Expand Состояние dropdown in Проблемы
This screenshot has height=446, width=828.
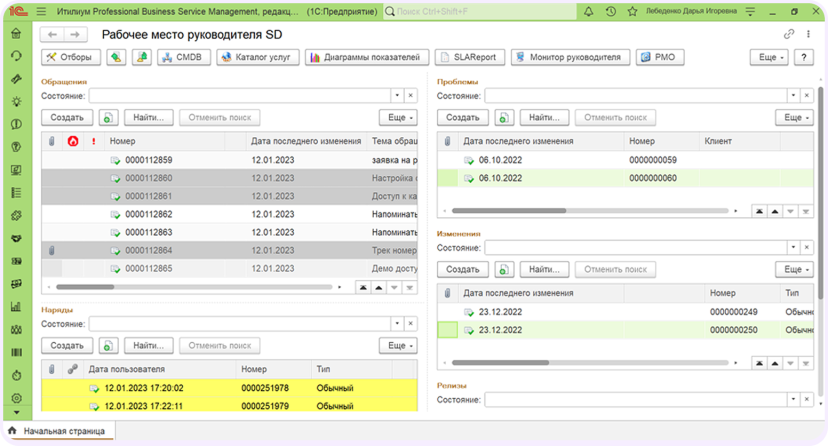click(x=793, y=96)
